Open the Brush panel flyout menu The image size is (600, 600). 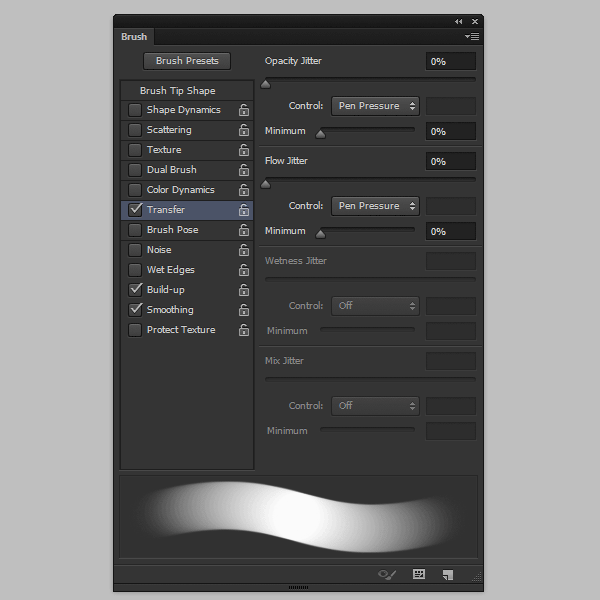pyautogui.click(x=471, y=37)
